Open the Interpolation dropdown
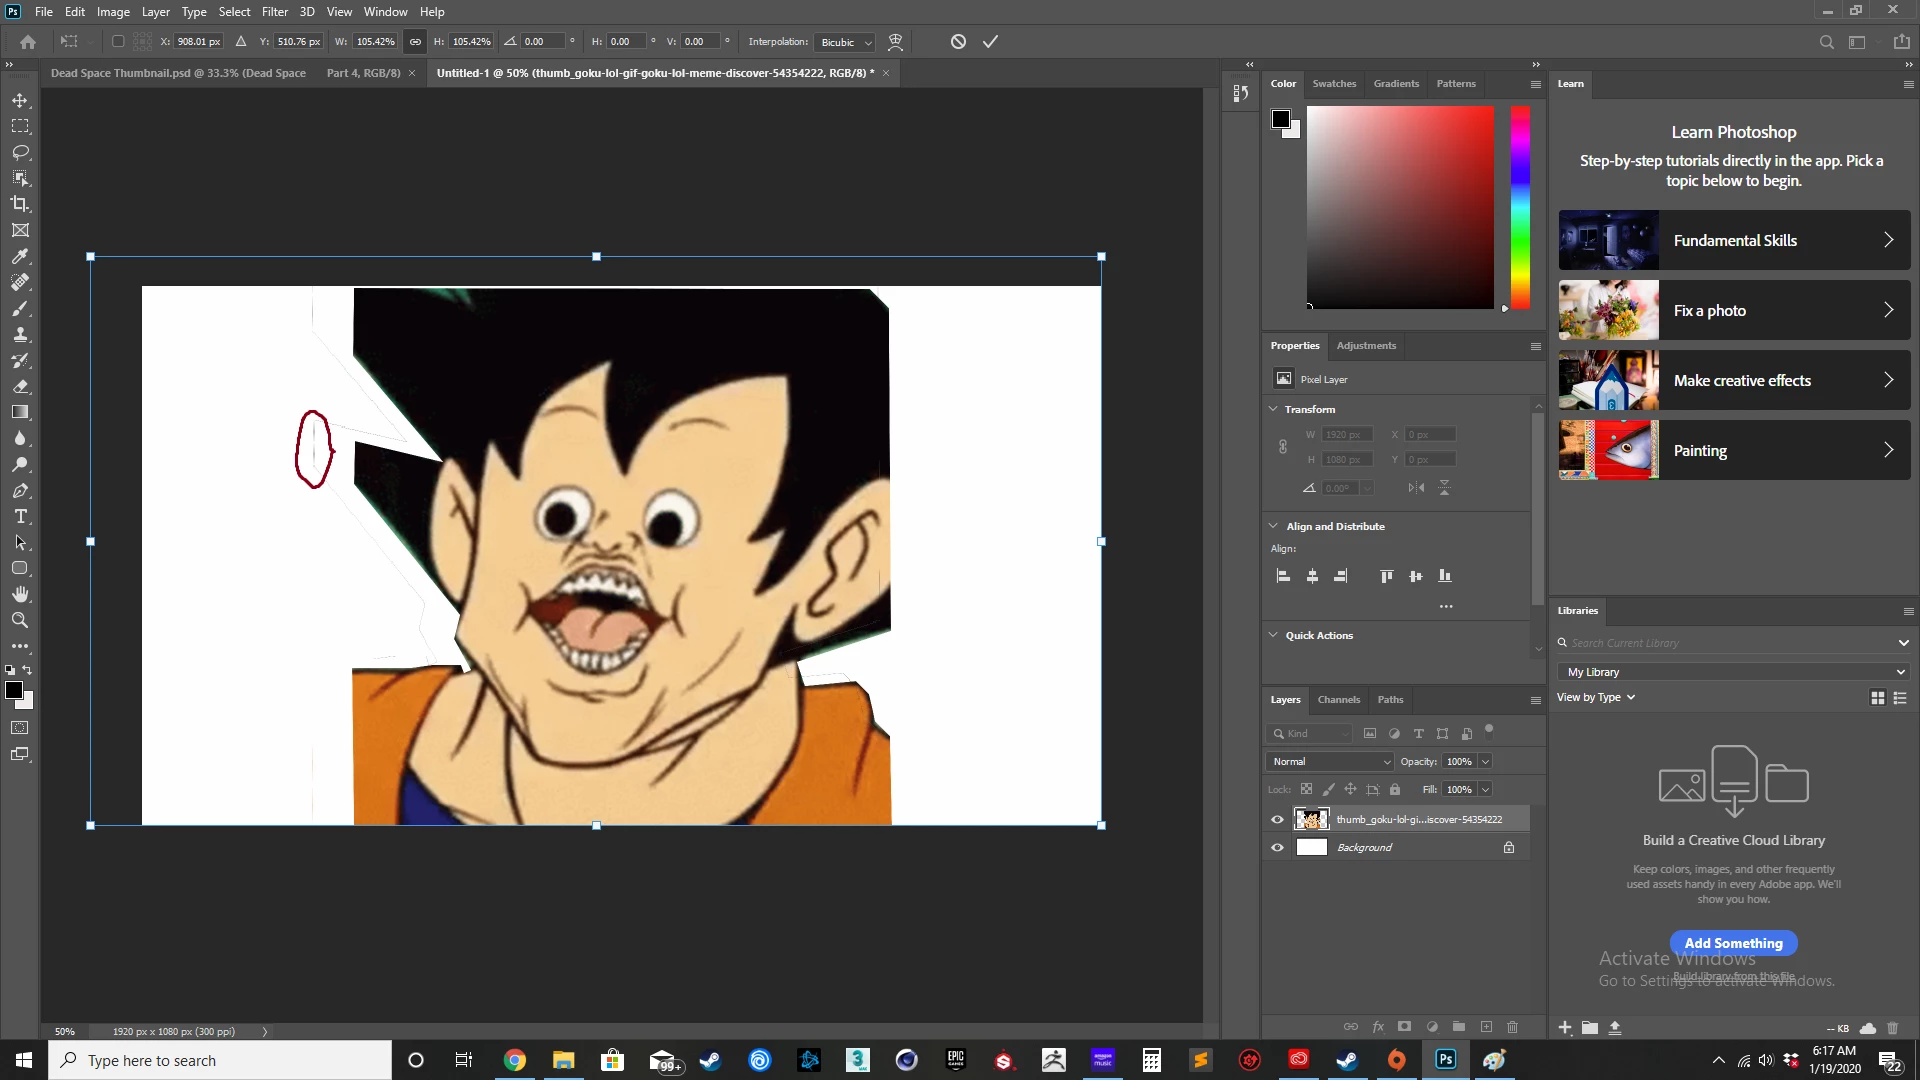Screen dimensions: 1920x1080 tap(846, 42)
